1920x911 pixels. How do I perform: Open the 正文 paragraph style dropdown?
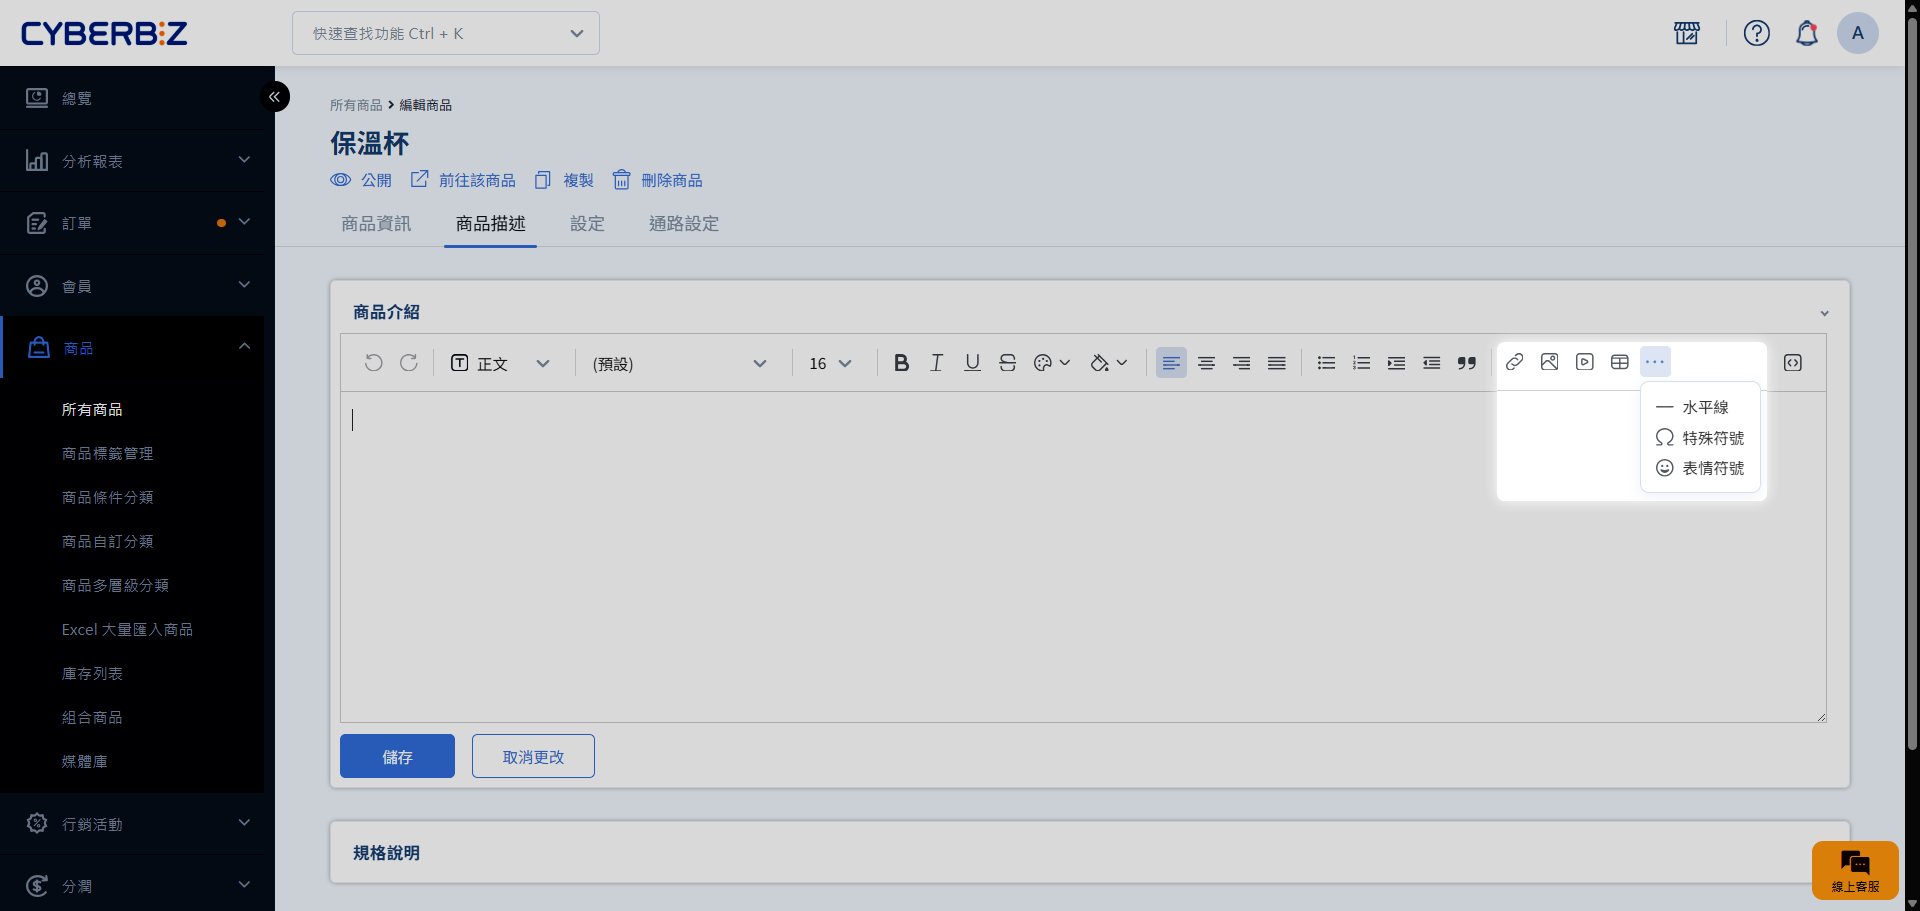(x=500, y=363)
